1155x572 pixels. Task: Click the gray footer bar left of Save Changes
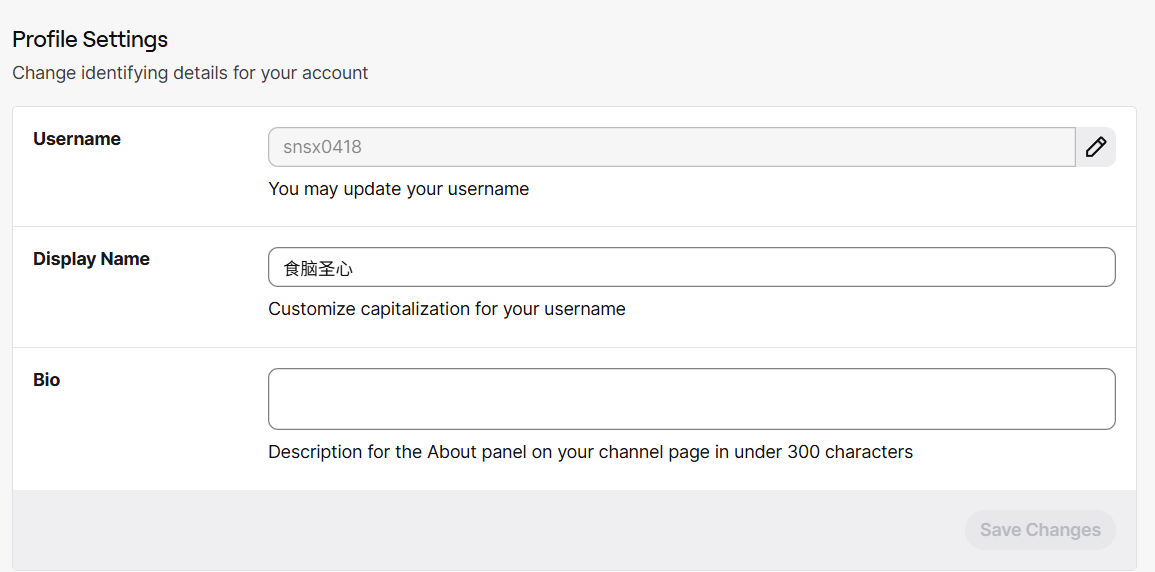coord(480,530)
